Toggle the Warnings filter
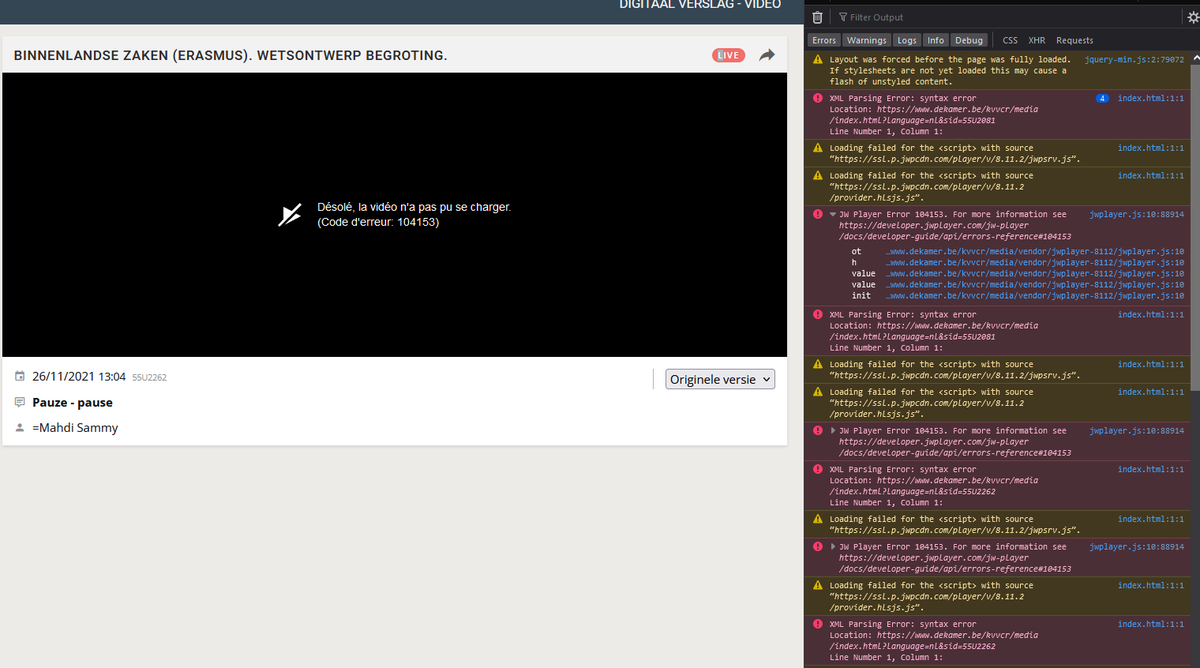This screenshot has width=1200, height=668. tap(866, 40)
